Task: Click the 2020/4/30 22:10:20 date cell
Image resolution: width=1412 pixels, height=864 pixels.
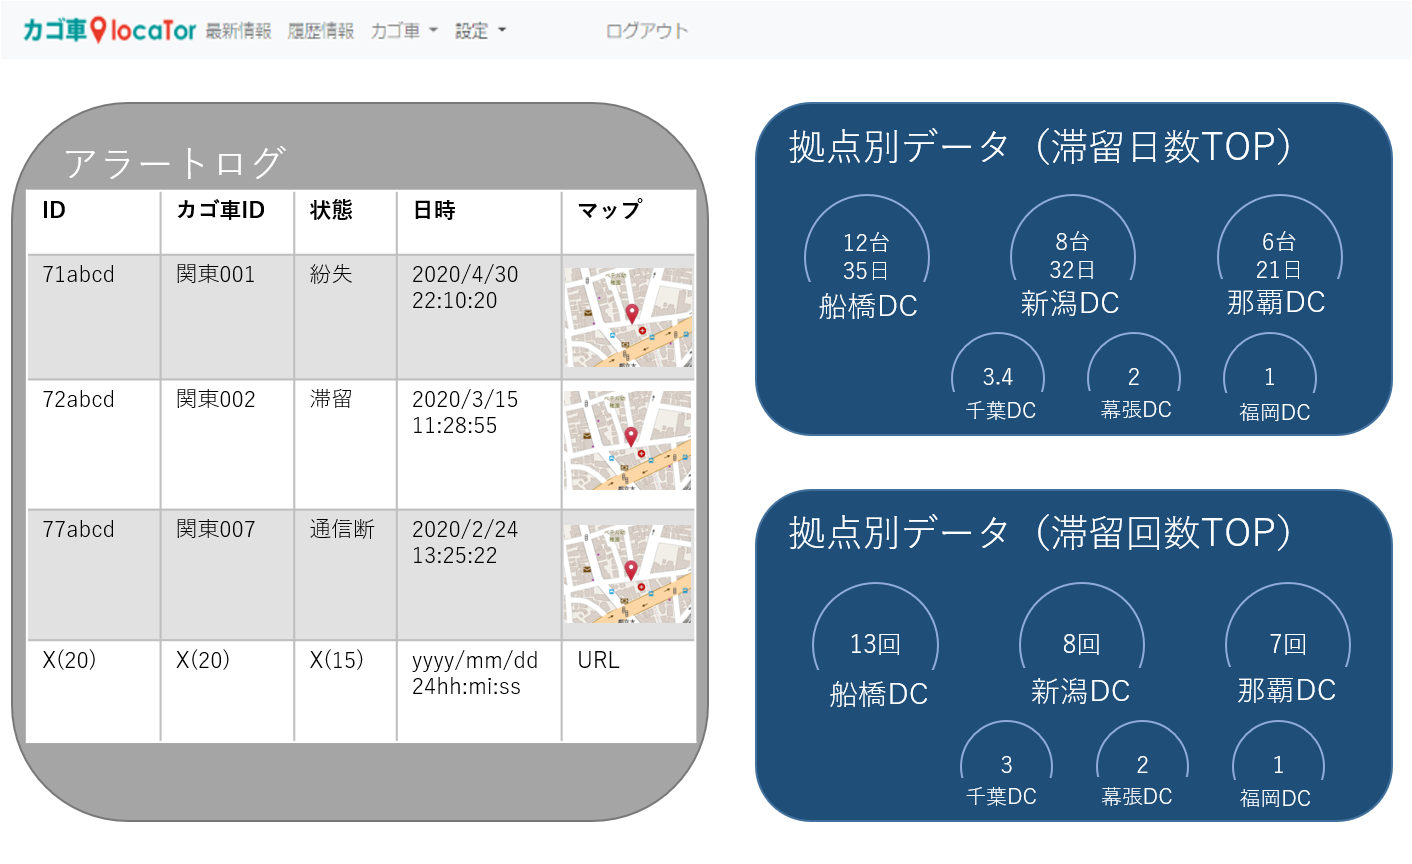Action: tap(479, 317)
